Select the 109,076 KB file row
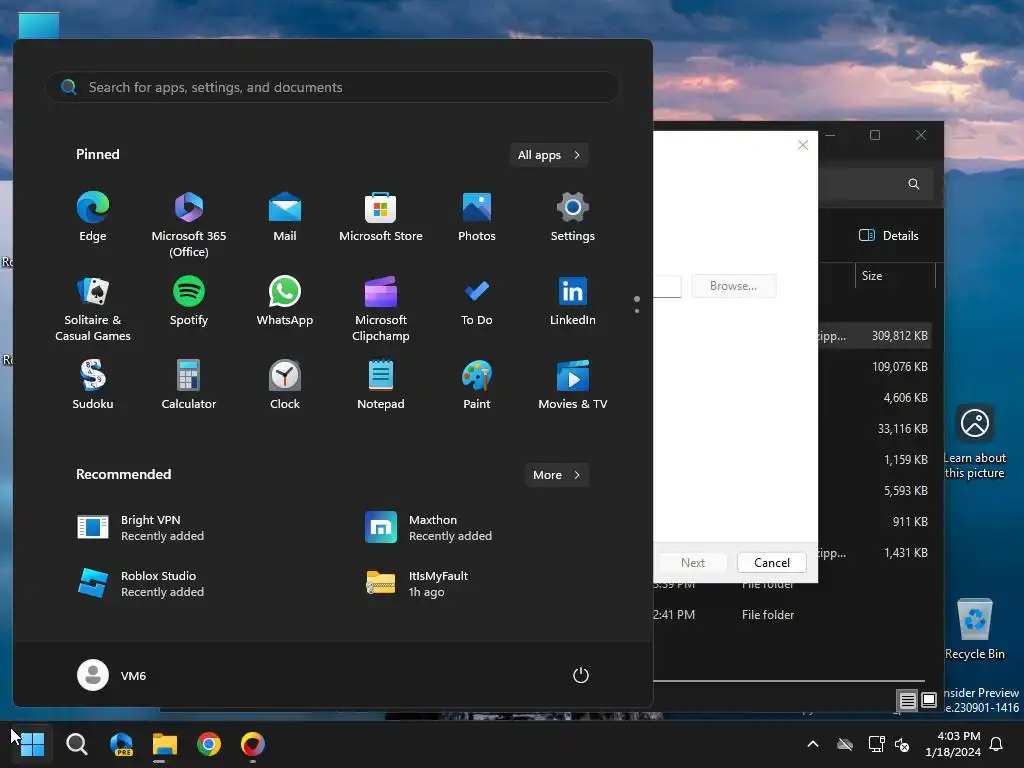1024x768 pixels. [875, 366]
